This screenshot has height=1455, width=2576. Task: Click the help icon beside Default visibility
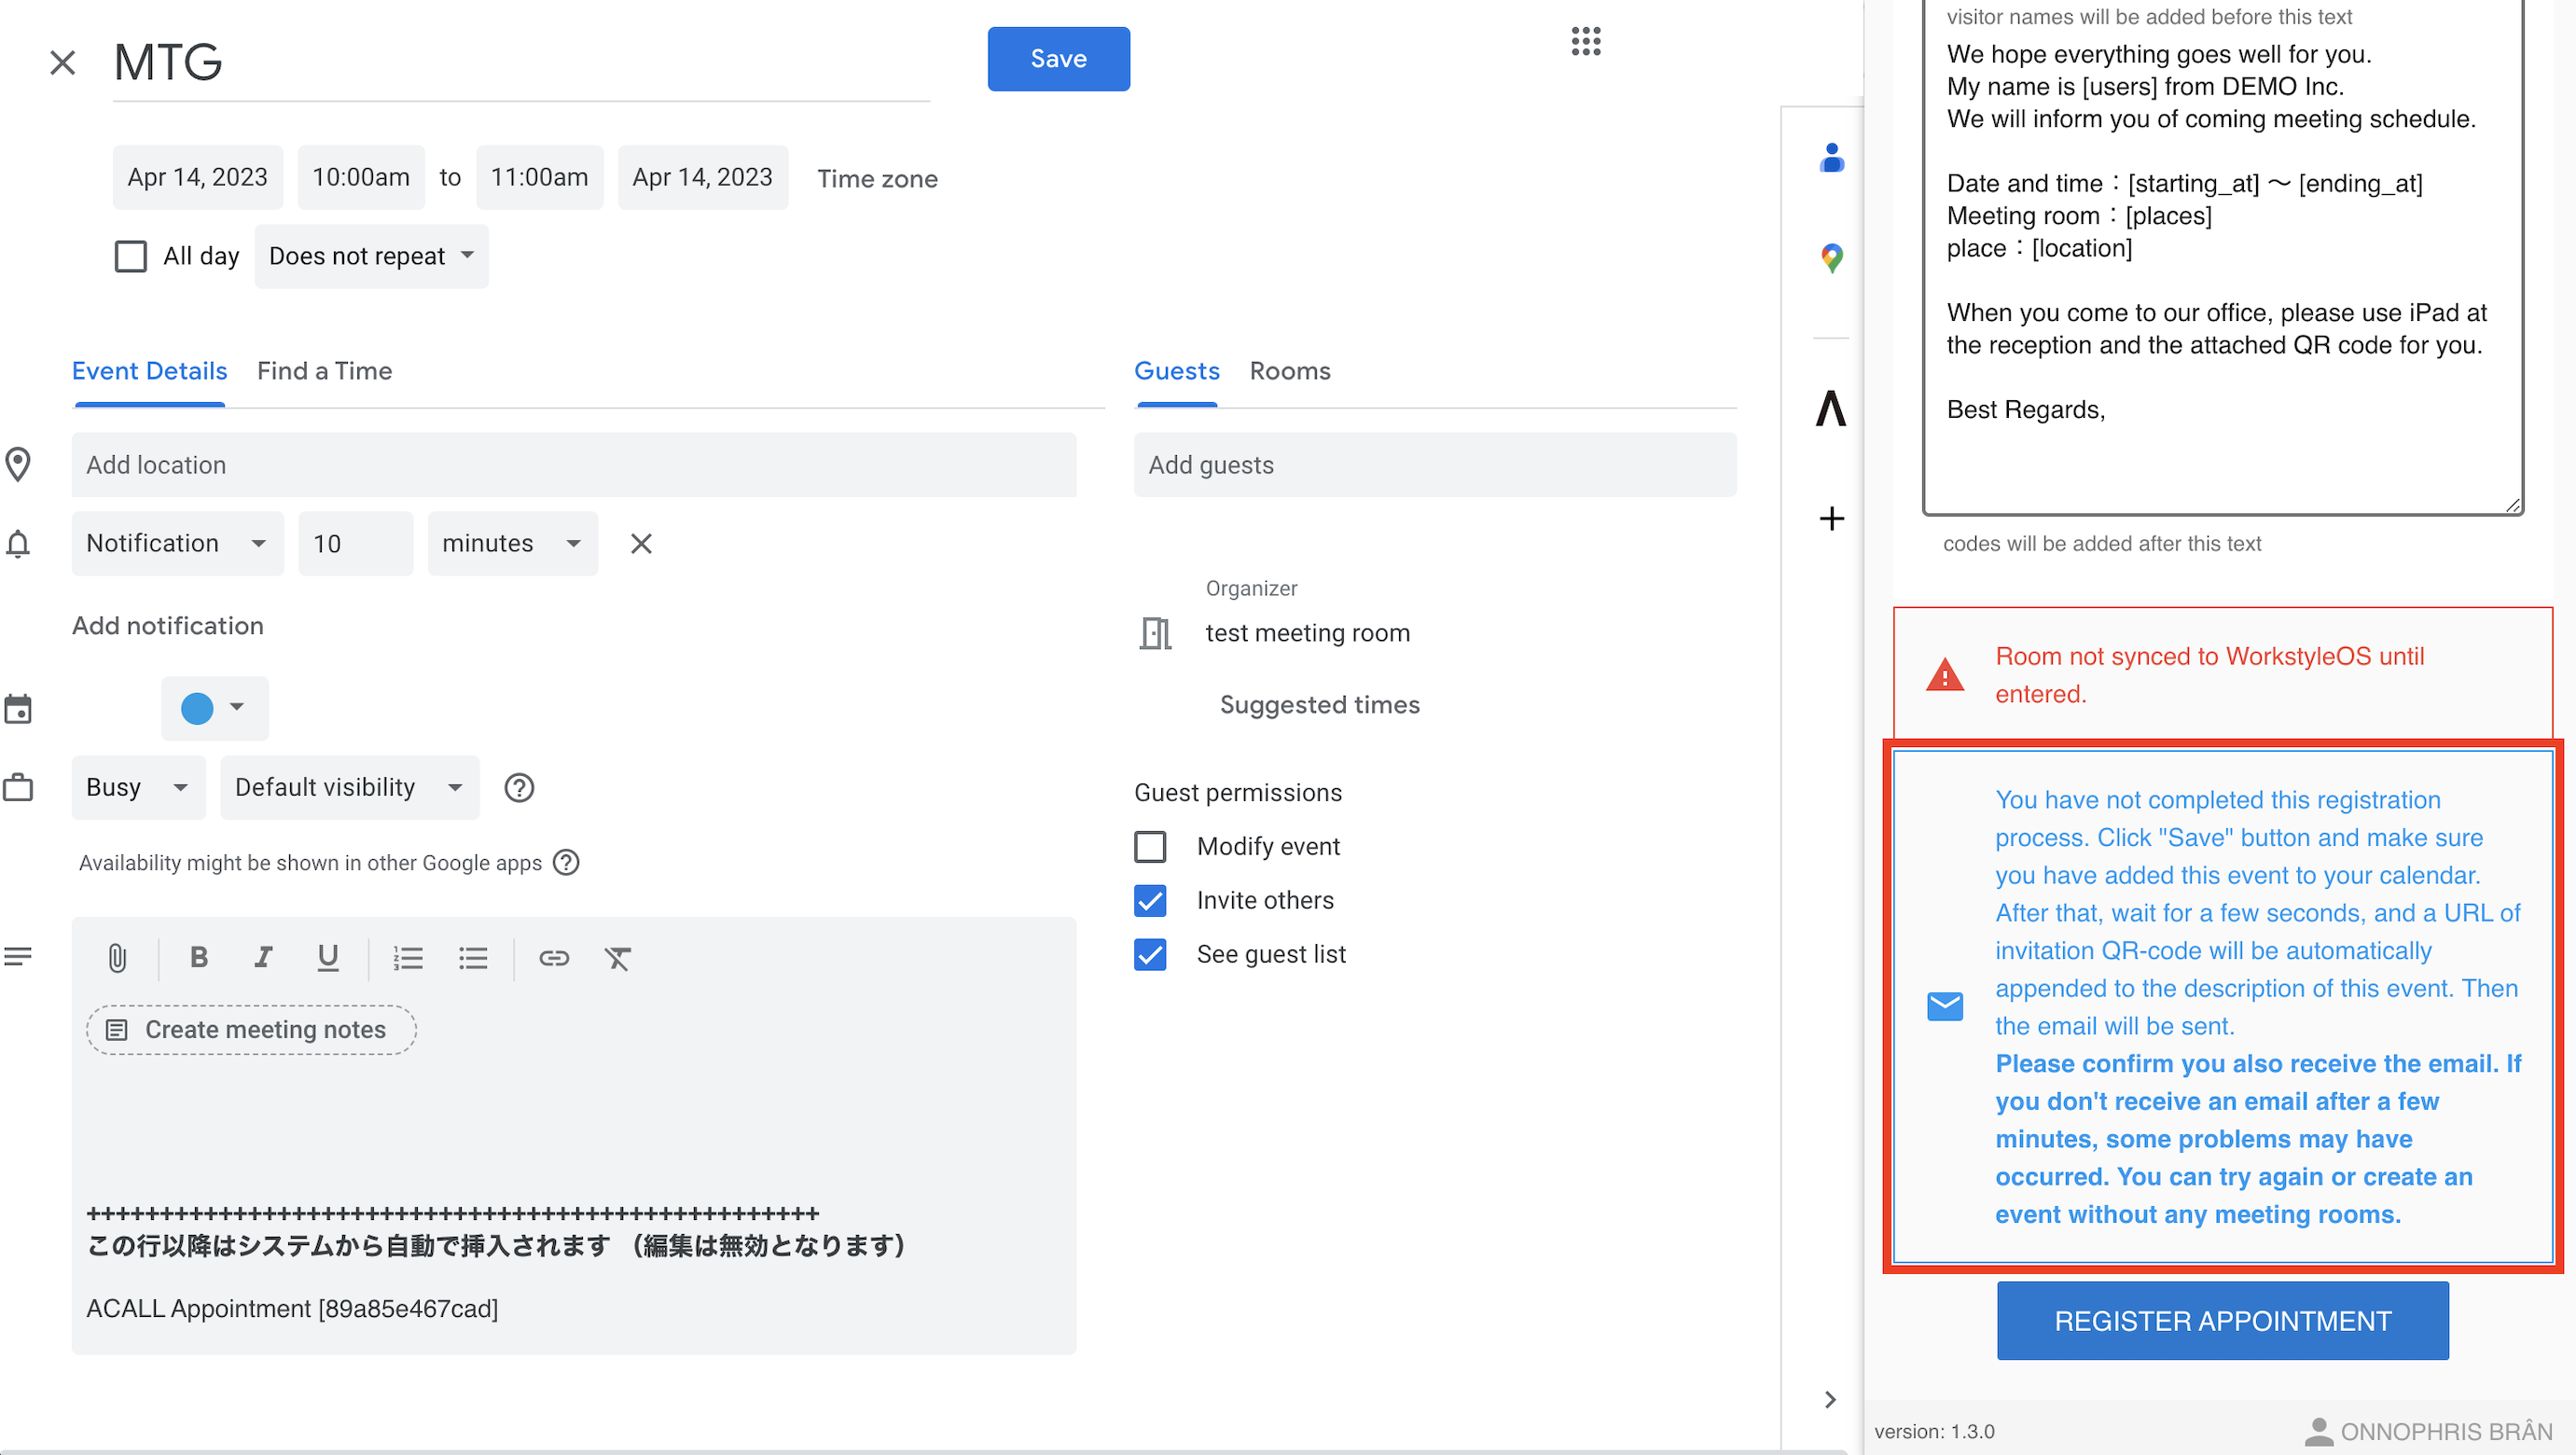pyautogui.click(x=518, y=788)
